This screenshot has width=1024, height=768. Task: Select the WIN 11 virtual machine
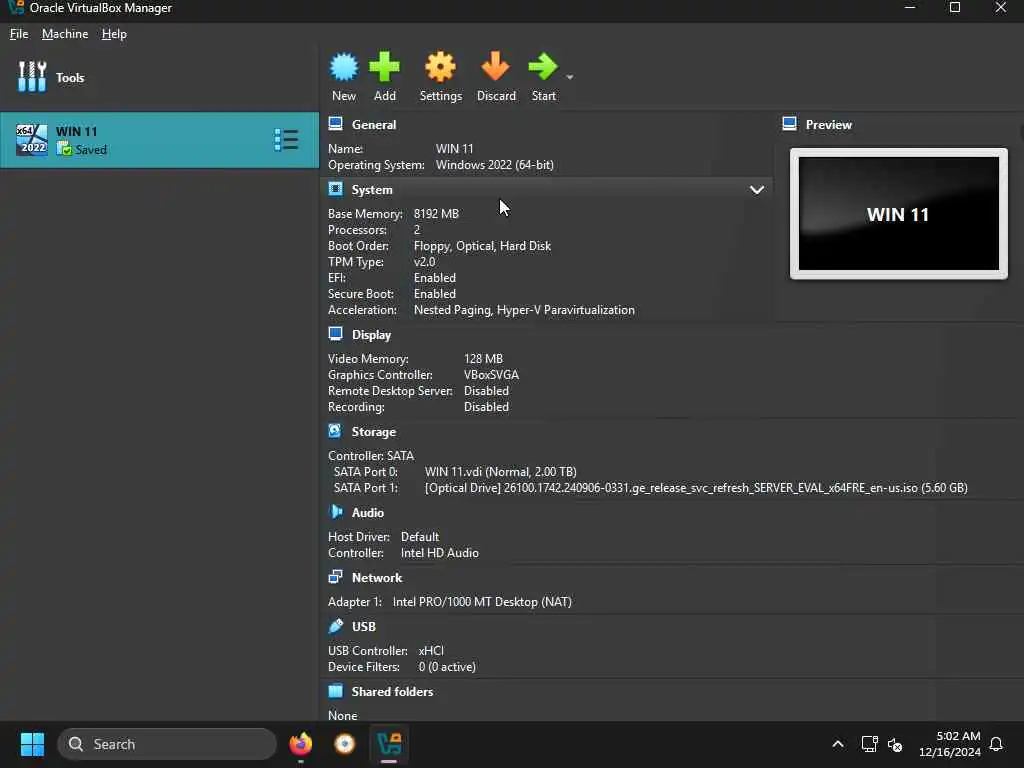[x=159, y=140]
